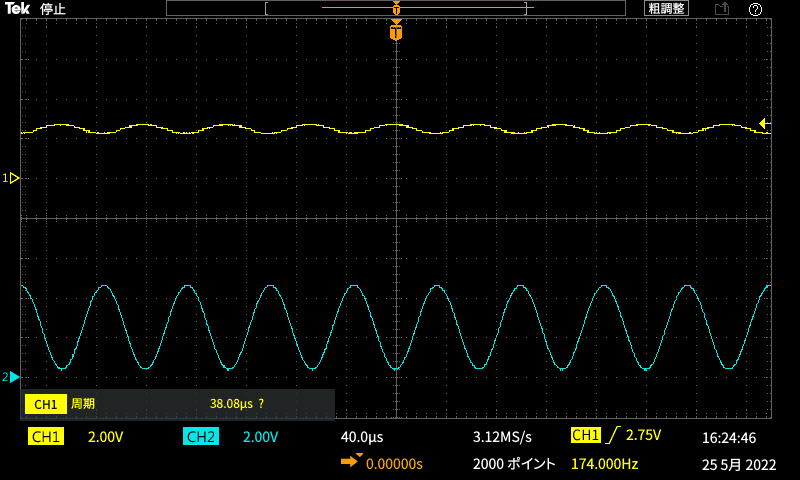Click the CH1 badge in measurement panel
Viewport: 800px width, 480px height.
[x=46, y=404]
